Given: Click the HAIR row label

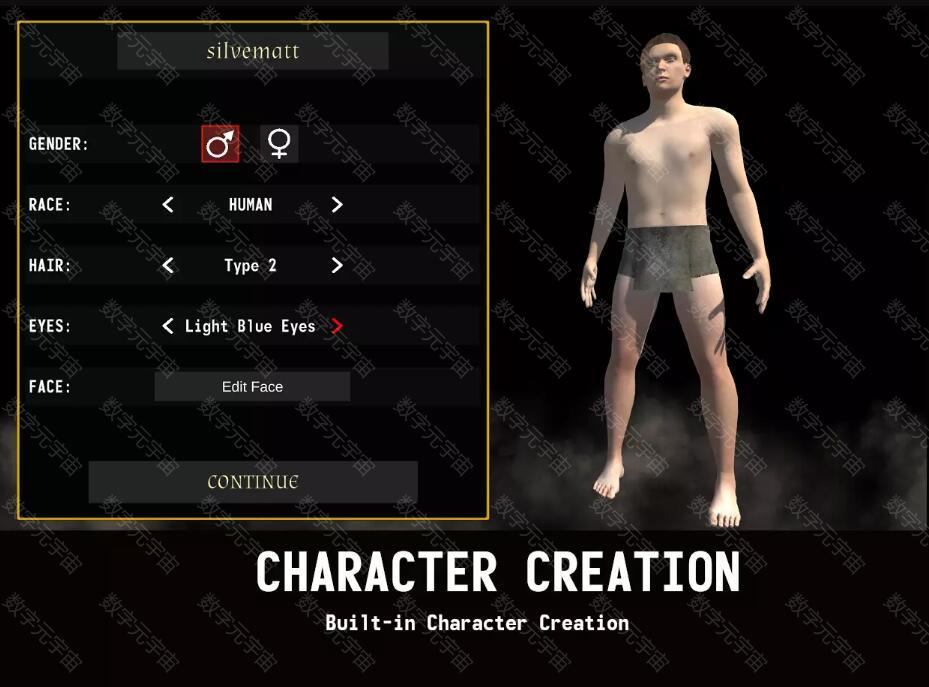Looking at the screenshot, I should (x=50, y=265).
